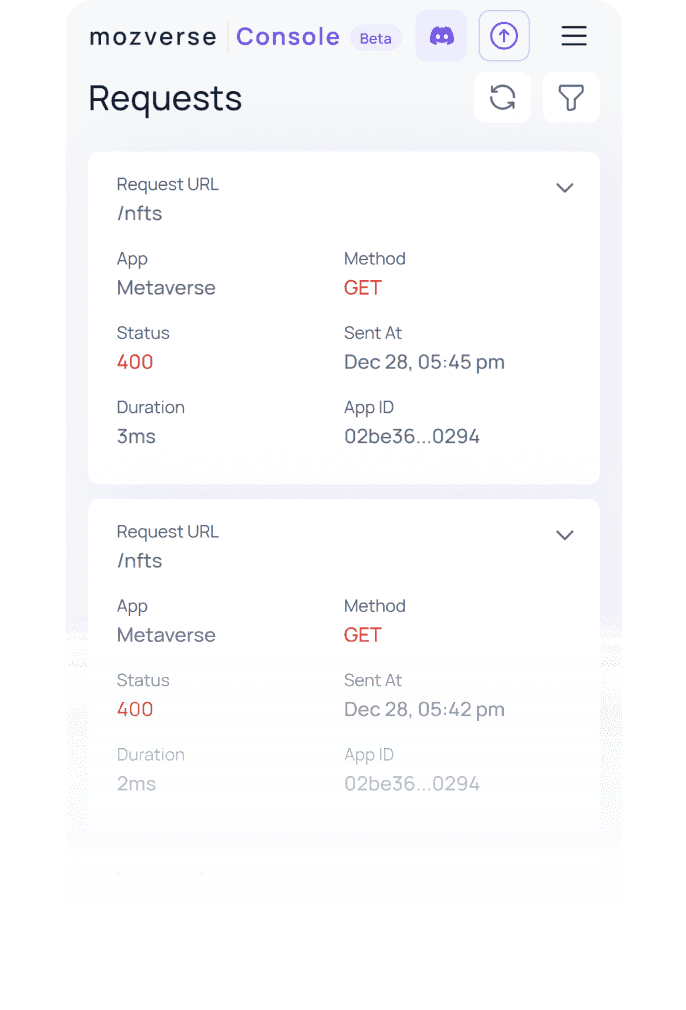The image size is (686, 1010).
Task: Click the mozverse logo
Action: click(153, 37)
